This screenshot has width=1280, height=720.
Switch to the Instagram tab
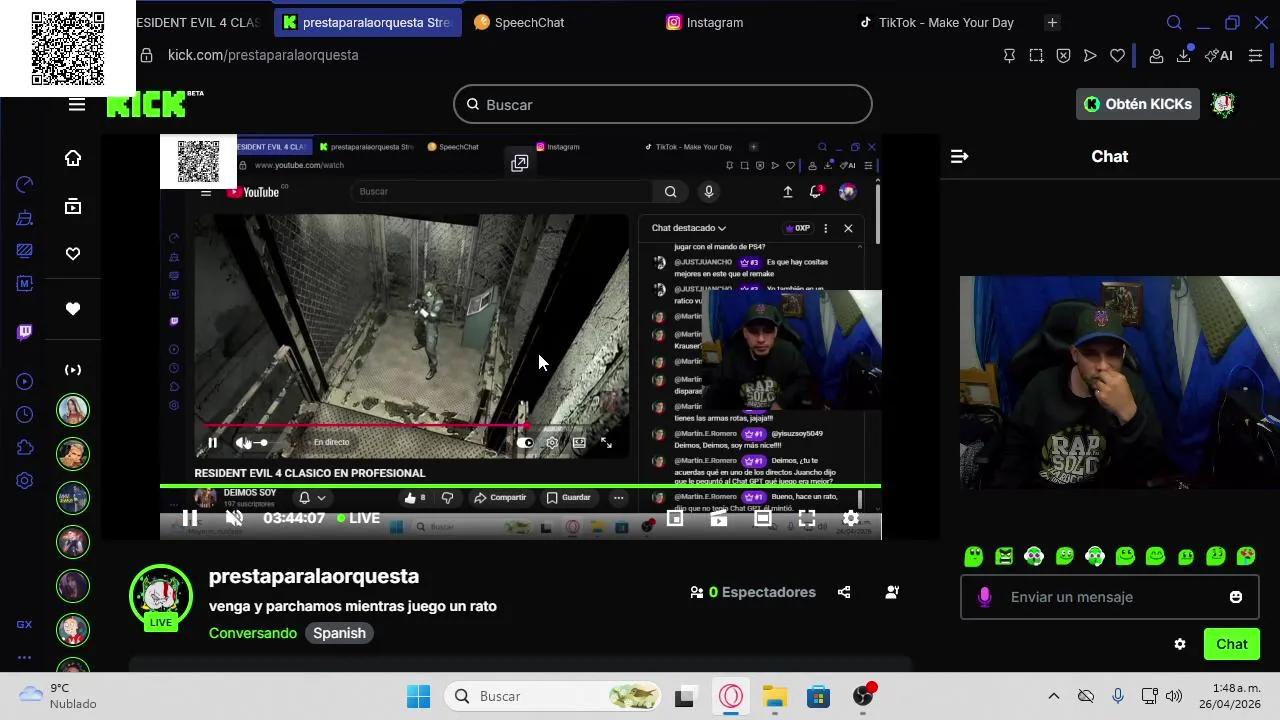[705, 22]
